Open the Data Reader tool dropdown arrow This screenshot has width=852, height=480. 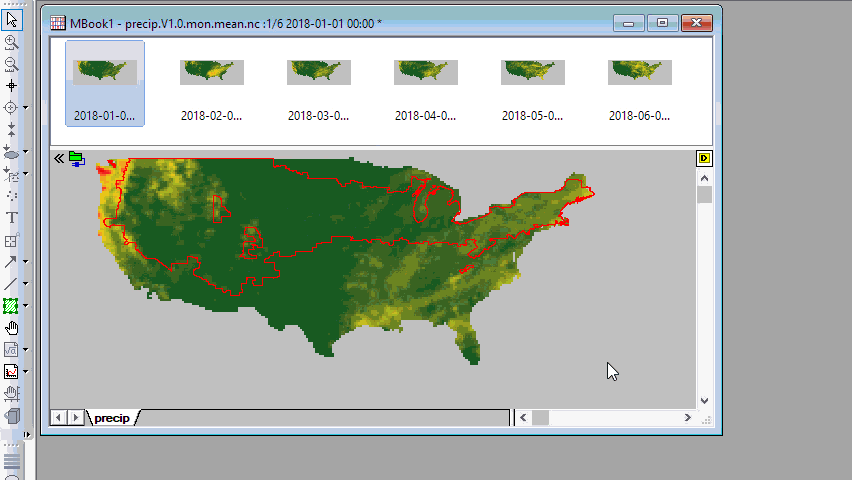(25, 108)
